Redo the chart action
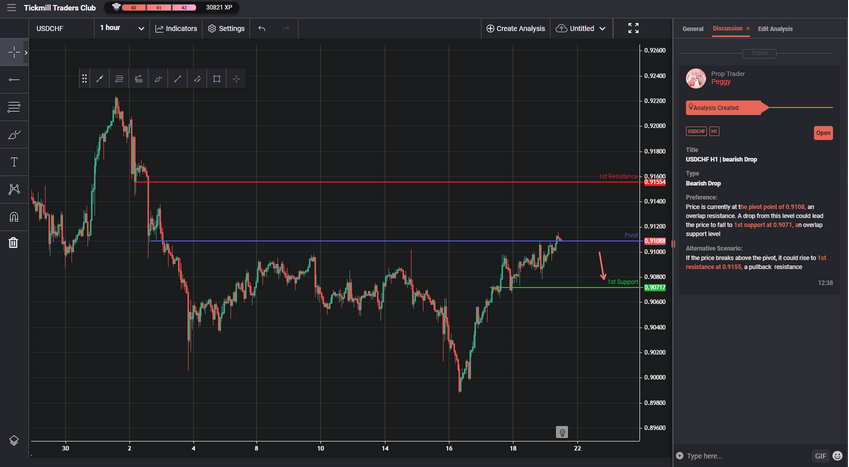The height and width of the screenshot is (467, 849). [x=286, y=29]
